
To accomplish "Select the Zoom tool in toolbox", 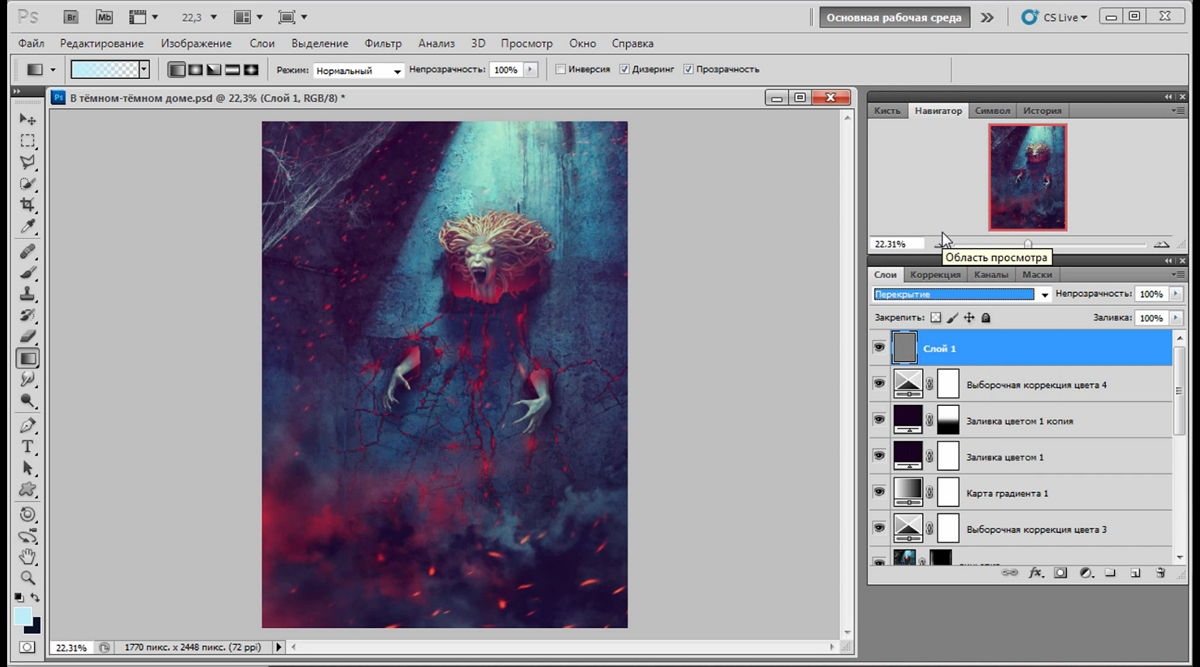I will tap(28, 578).
